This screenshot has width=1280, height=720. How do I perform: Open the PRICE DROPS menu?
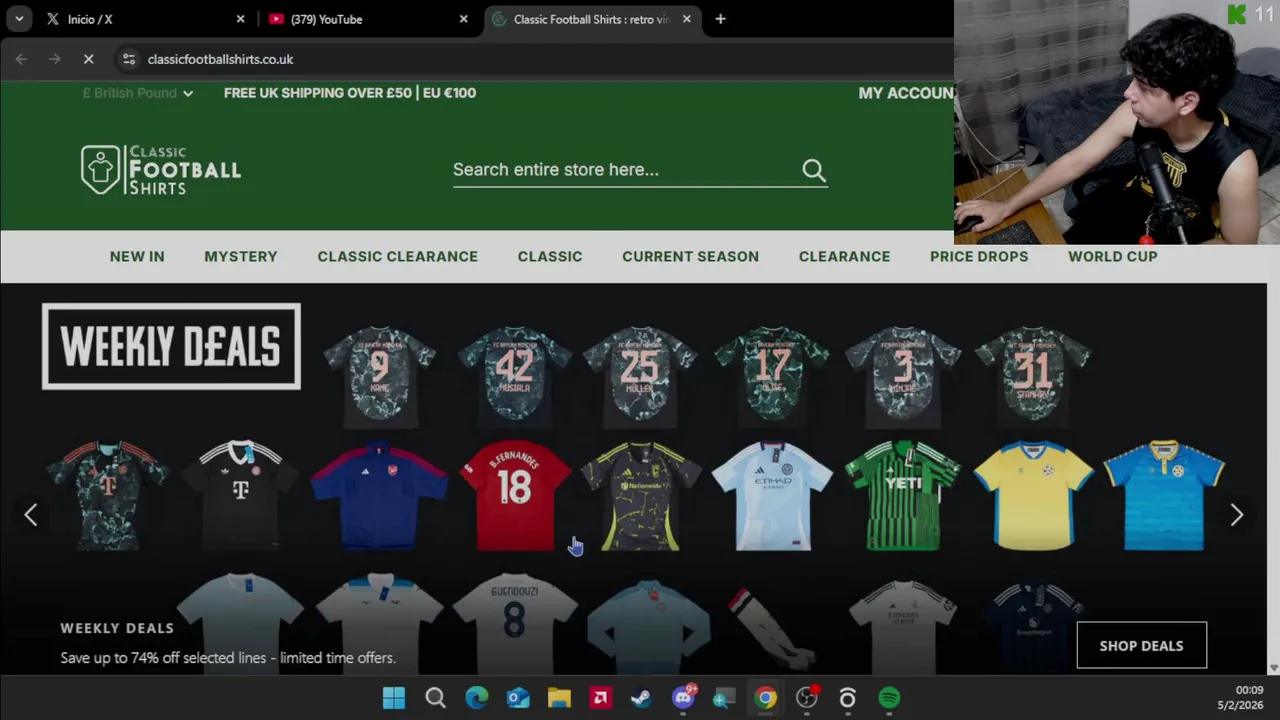click(x=979, y=257)
